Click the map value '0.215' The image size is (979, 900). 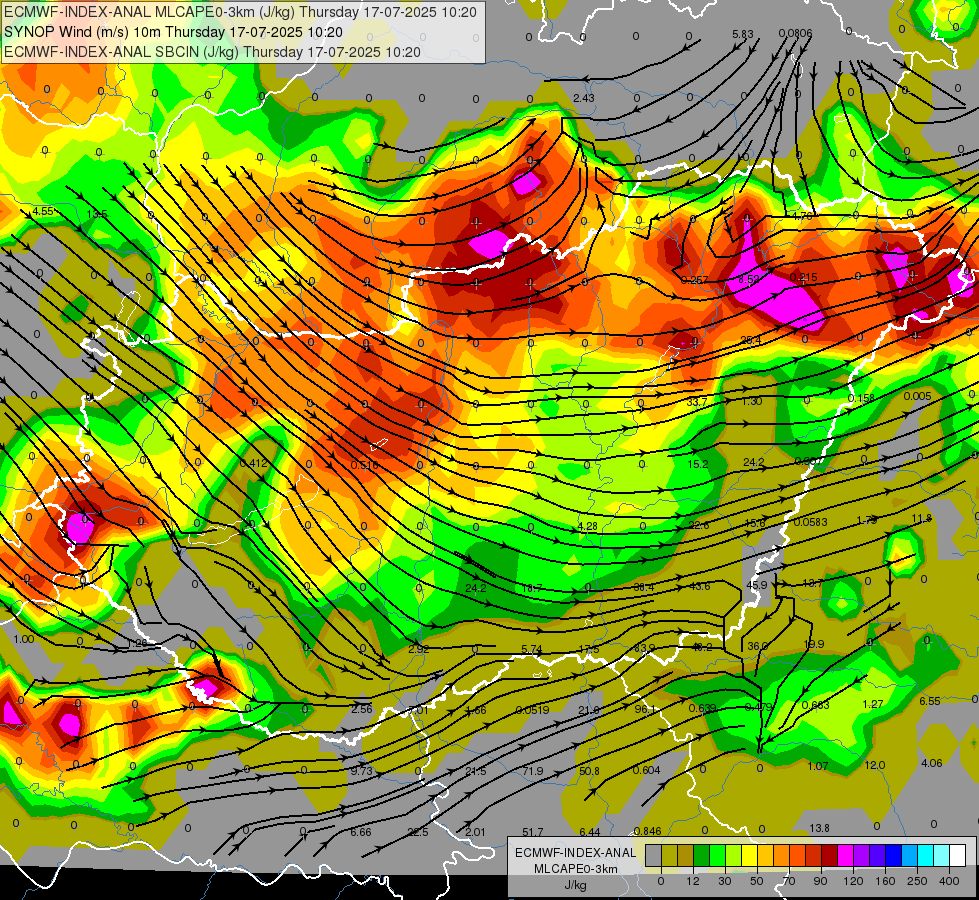click(x=804, y=277)
